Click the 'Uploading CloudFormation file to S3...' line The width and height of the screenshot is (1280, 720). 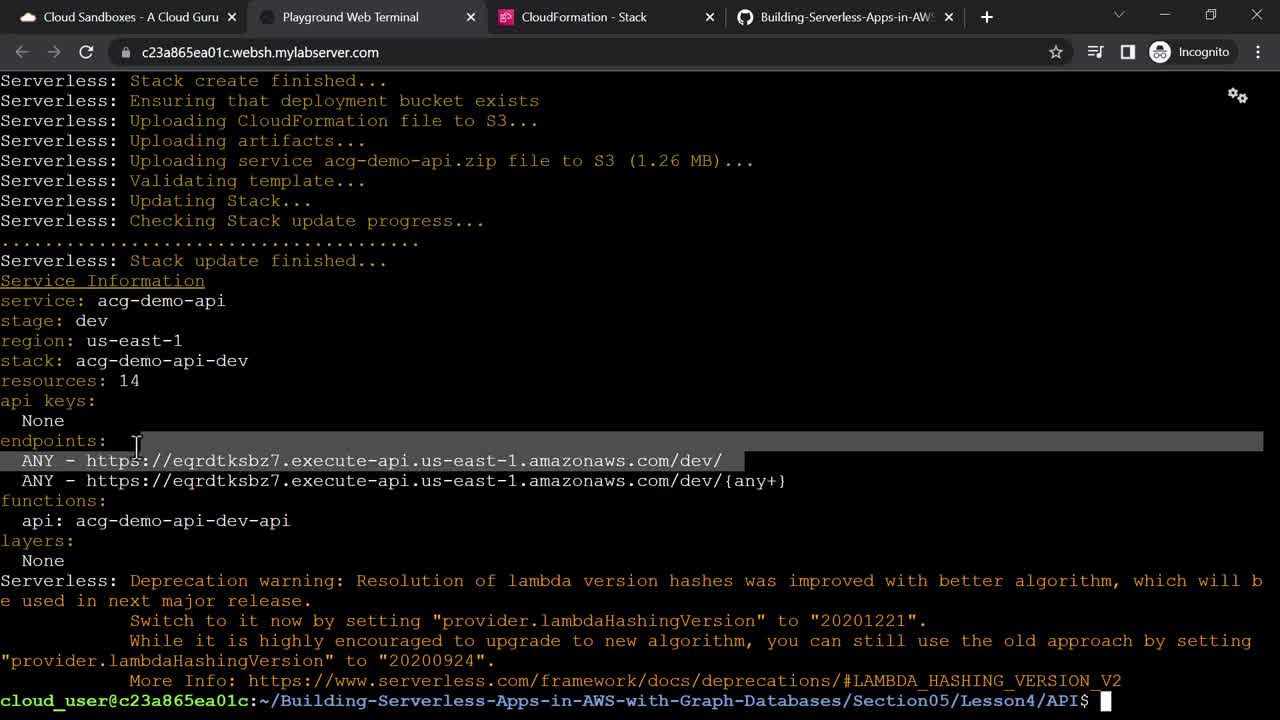point(269,121)
